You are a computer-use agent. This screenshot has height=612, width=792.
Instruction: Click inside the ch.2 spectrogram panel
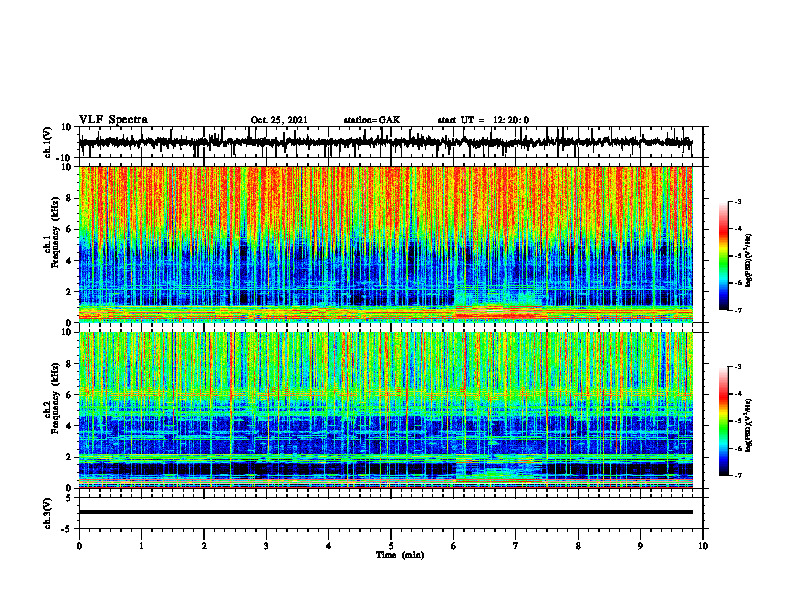tap(386, 410)
